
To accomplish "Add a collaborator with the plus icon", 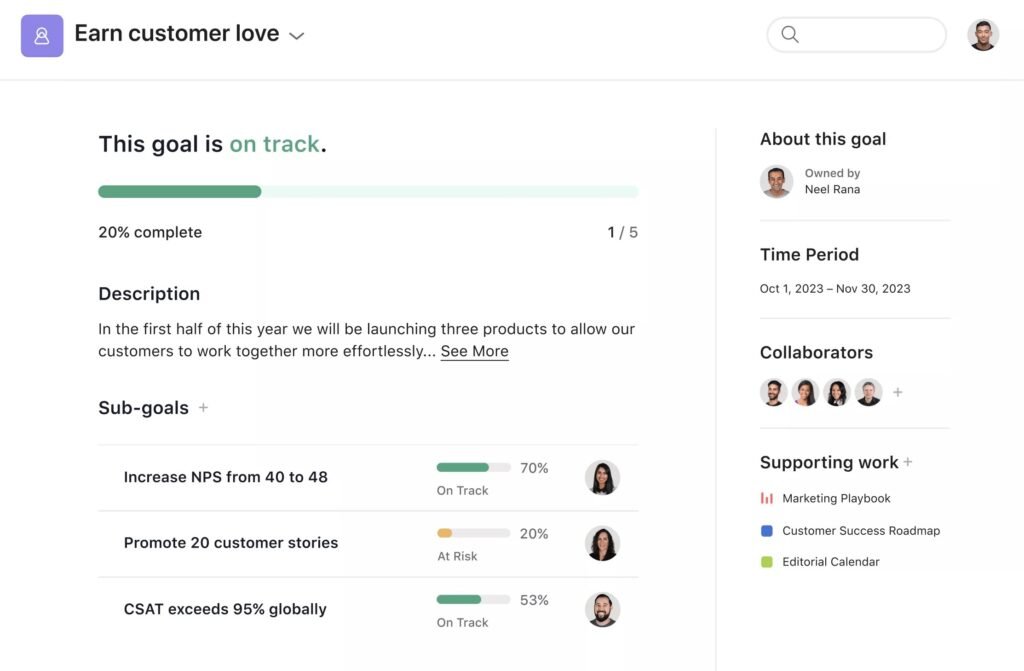I will pyautogui.click(x=898, y=393).
